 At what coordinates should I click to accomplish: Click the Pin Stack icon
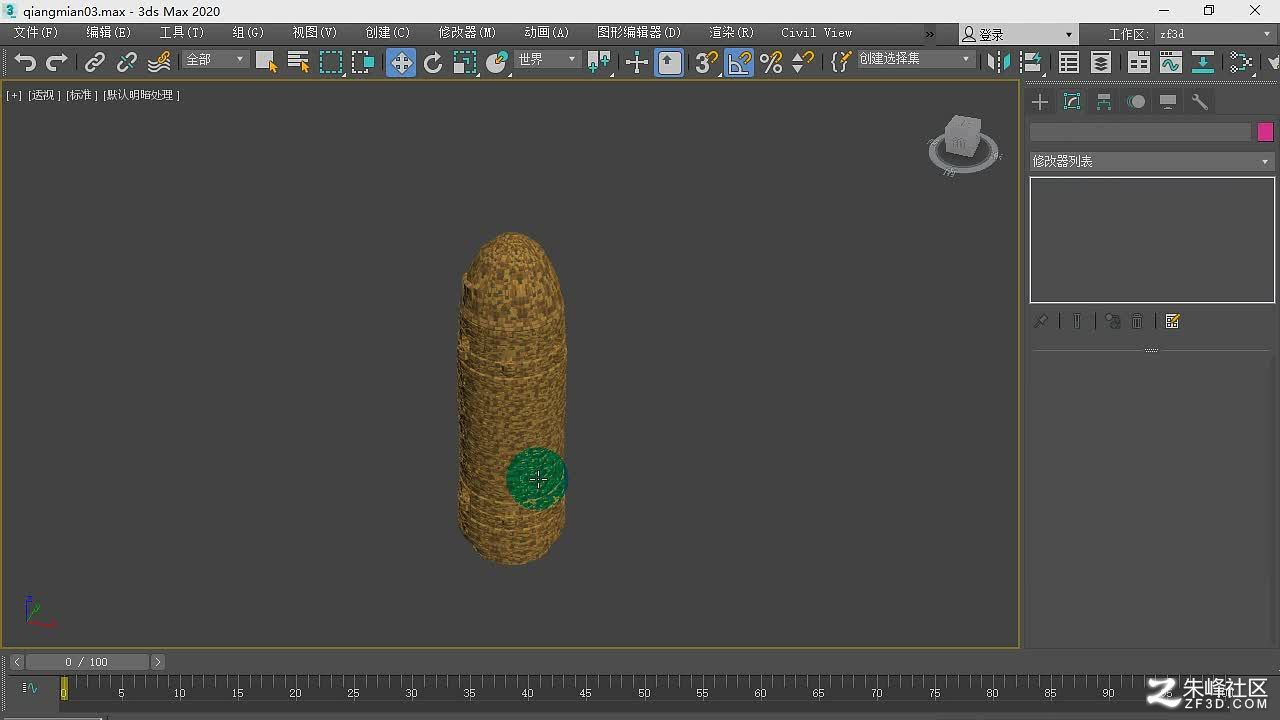coord(1041,321)
